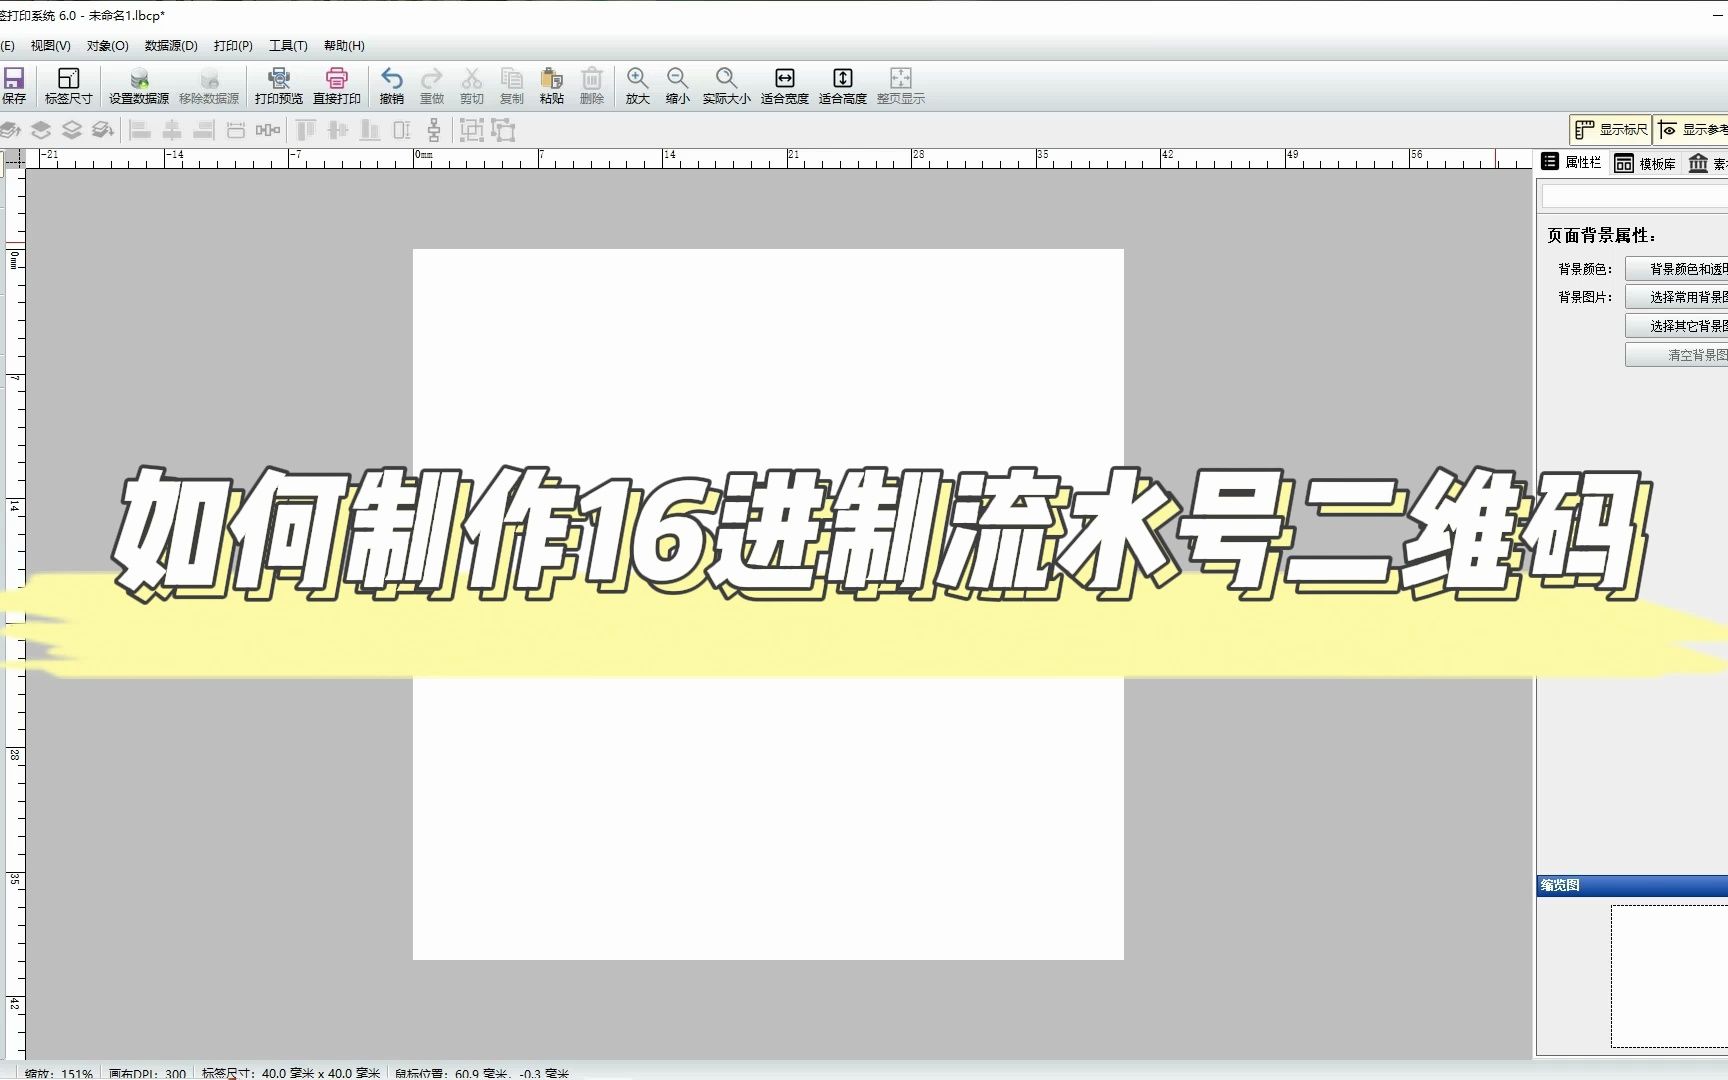
Task: Click the direct print (直接打印) icon
Action: [x=337, y=85]
